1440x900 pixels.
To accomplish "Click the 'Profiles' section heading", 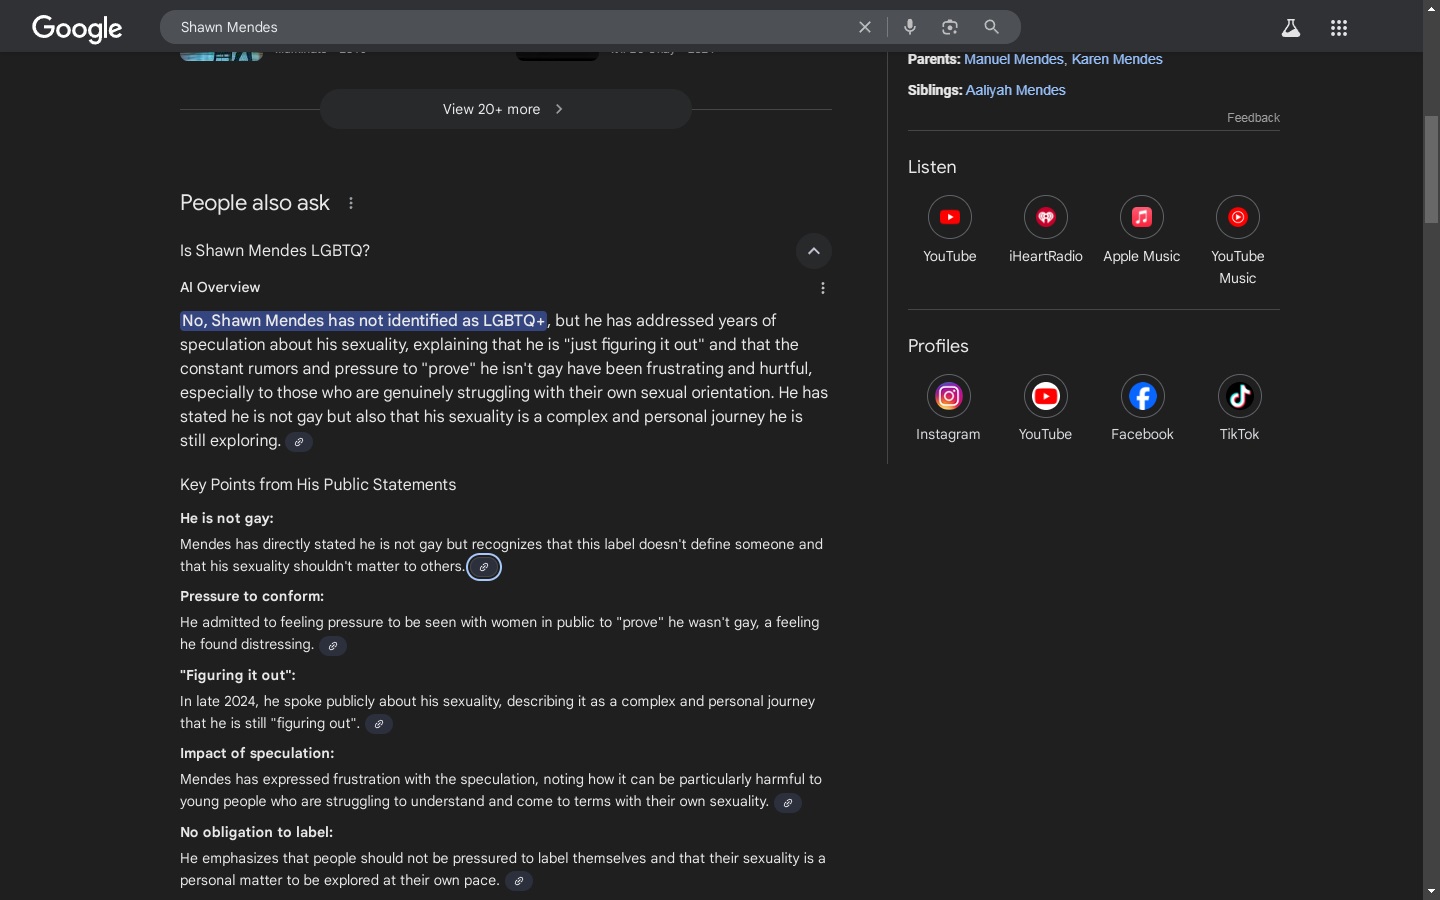I will (938, 346).
